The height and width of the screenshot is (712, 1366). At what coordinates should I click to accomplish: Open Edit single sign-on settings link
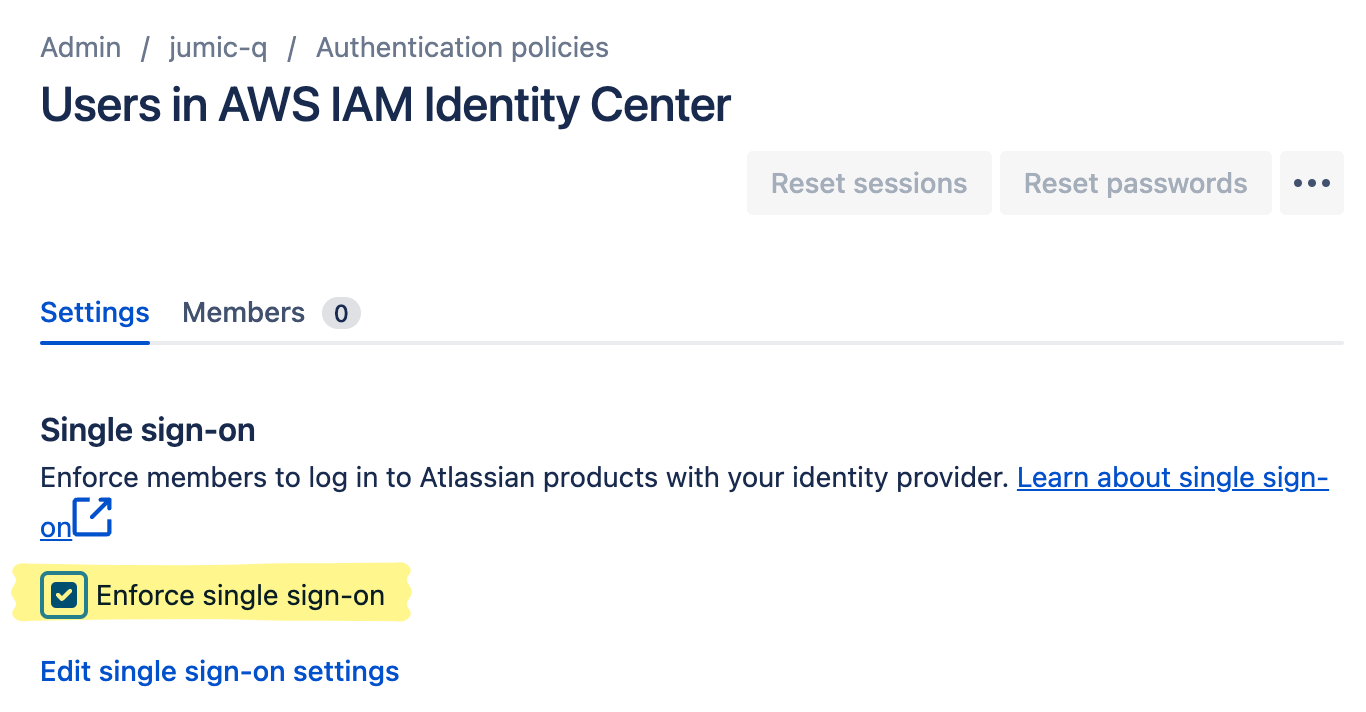[x=219, y=671]
